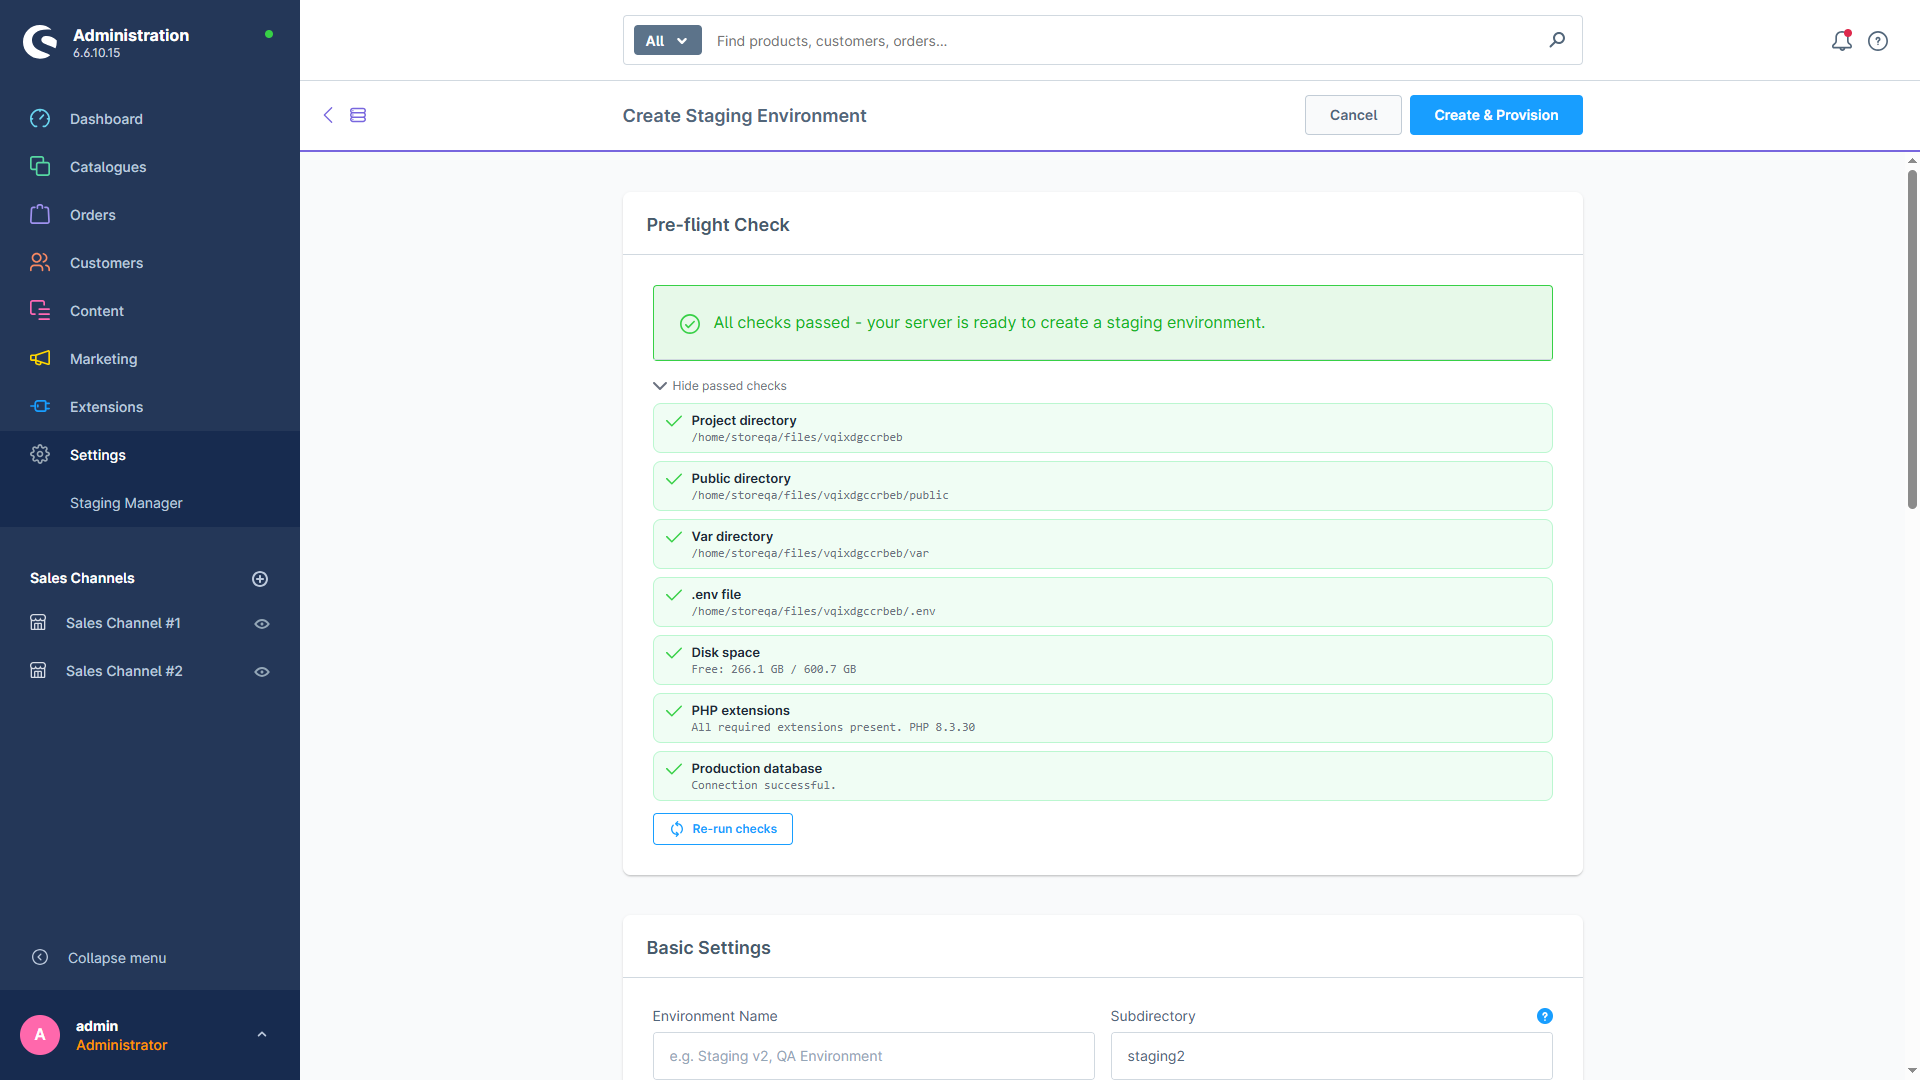The width and height of the screenshot is (1920, 1080).
Task: Collapse the Hide passed checks section
Action: (720, 386)
